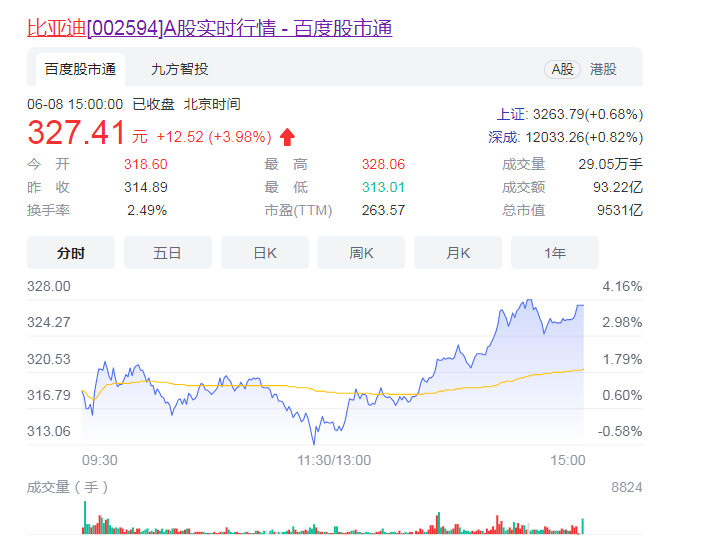Select the 分时 chart tab

coord(71,253)
